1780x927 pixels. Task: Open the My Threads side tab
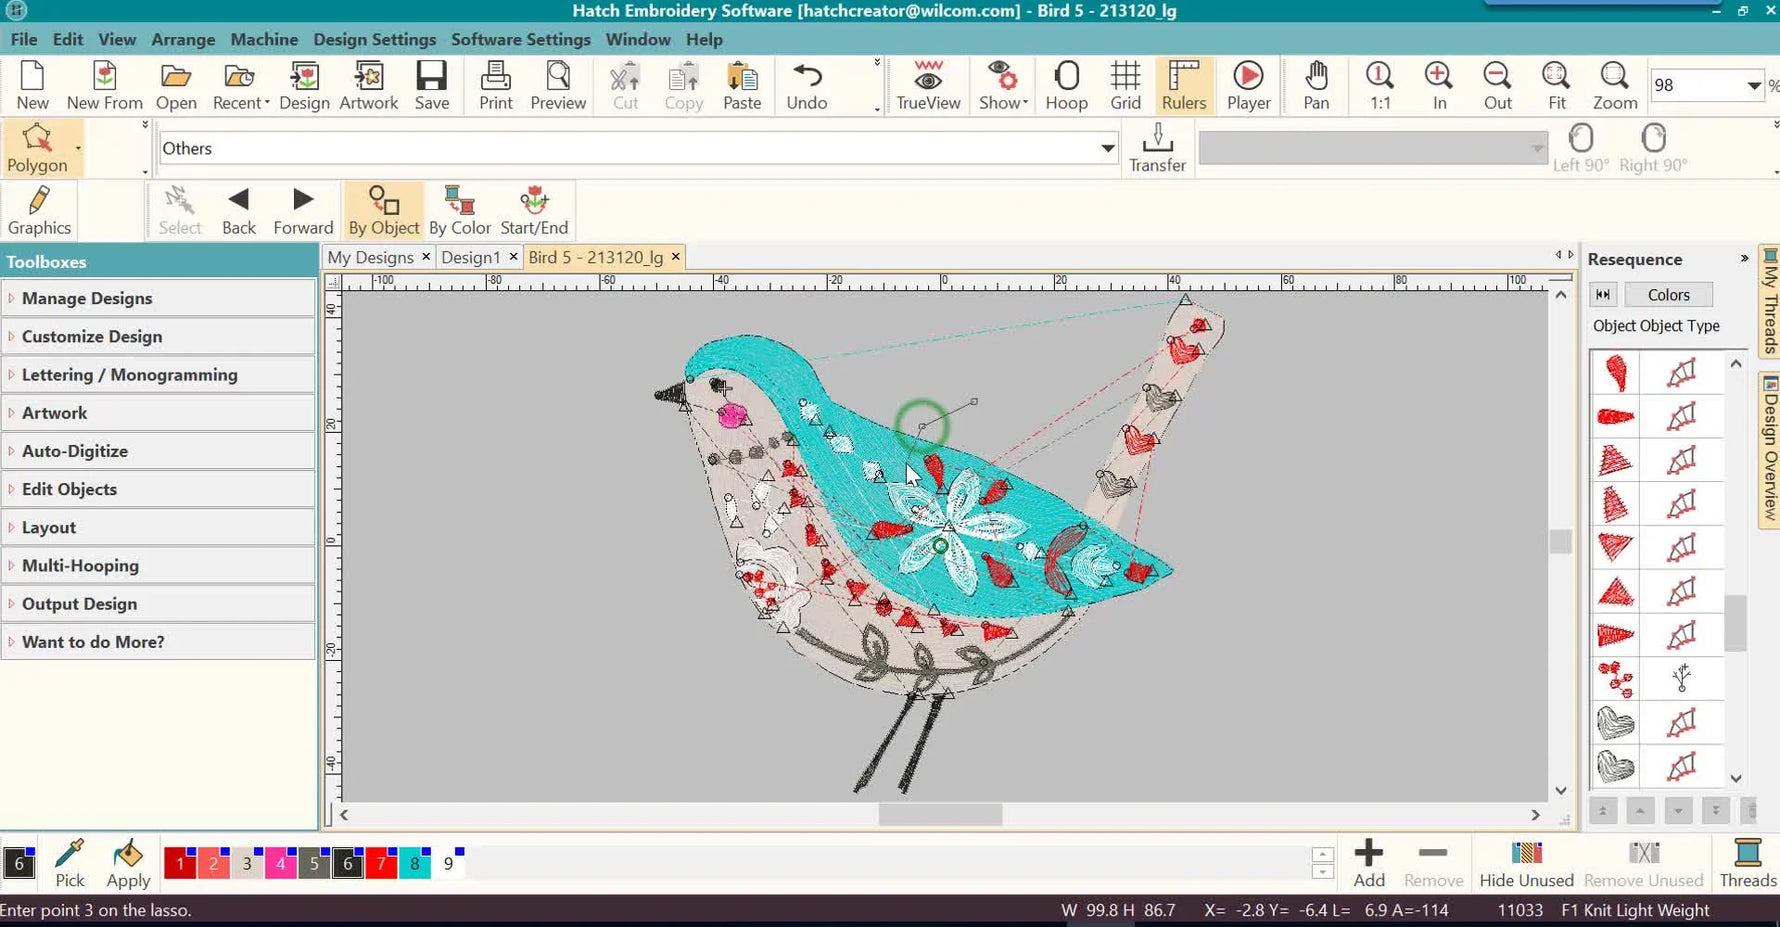(1769, 301)
